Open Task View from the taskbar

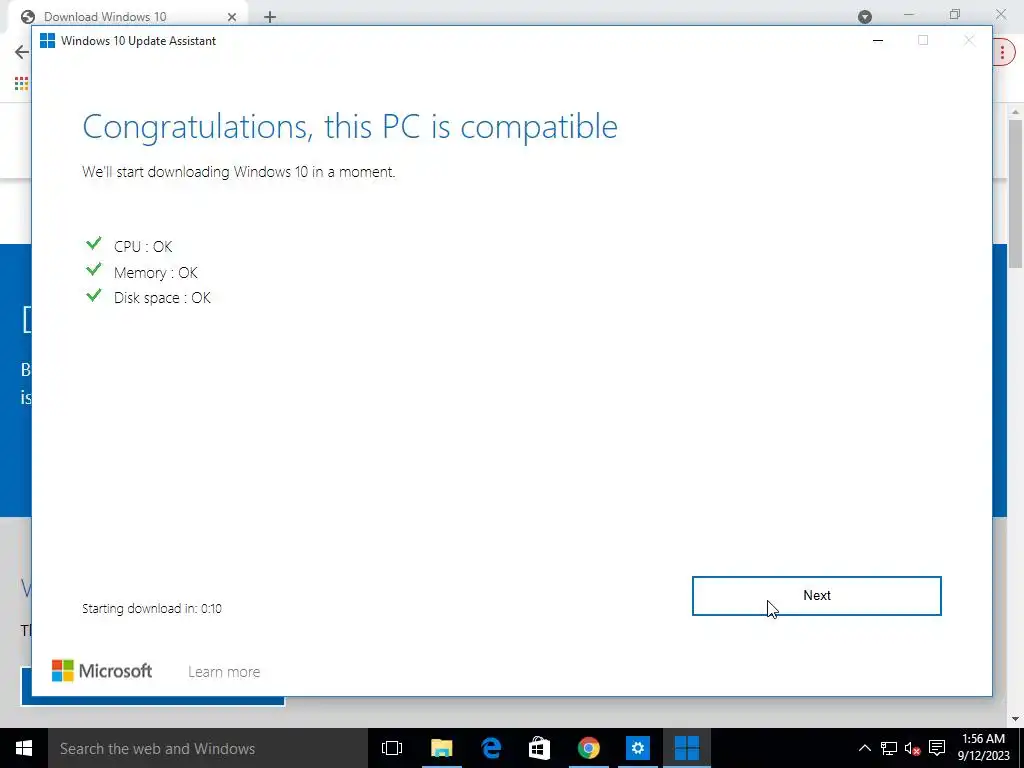(x=392, y=748)
